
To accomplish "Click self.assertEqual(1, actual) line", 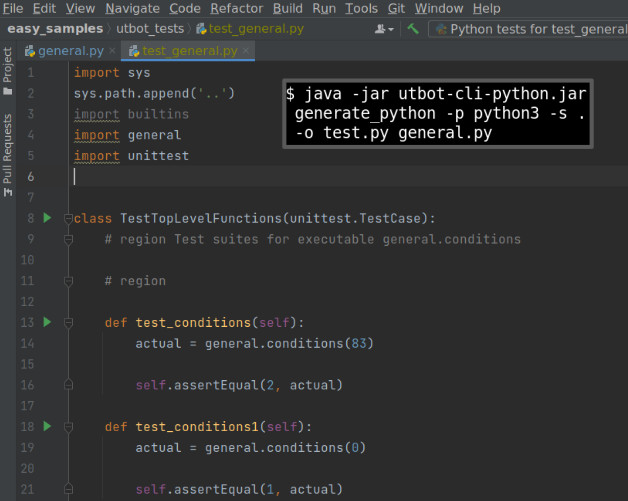I will click(x=239, y=489).
